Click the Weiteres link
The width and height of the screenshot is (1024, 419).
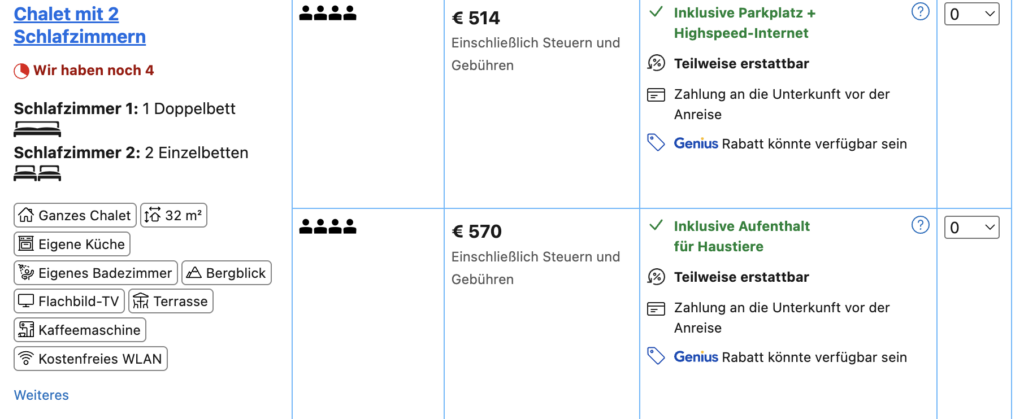pyautogui.click(x=41, y=395)
